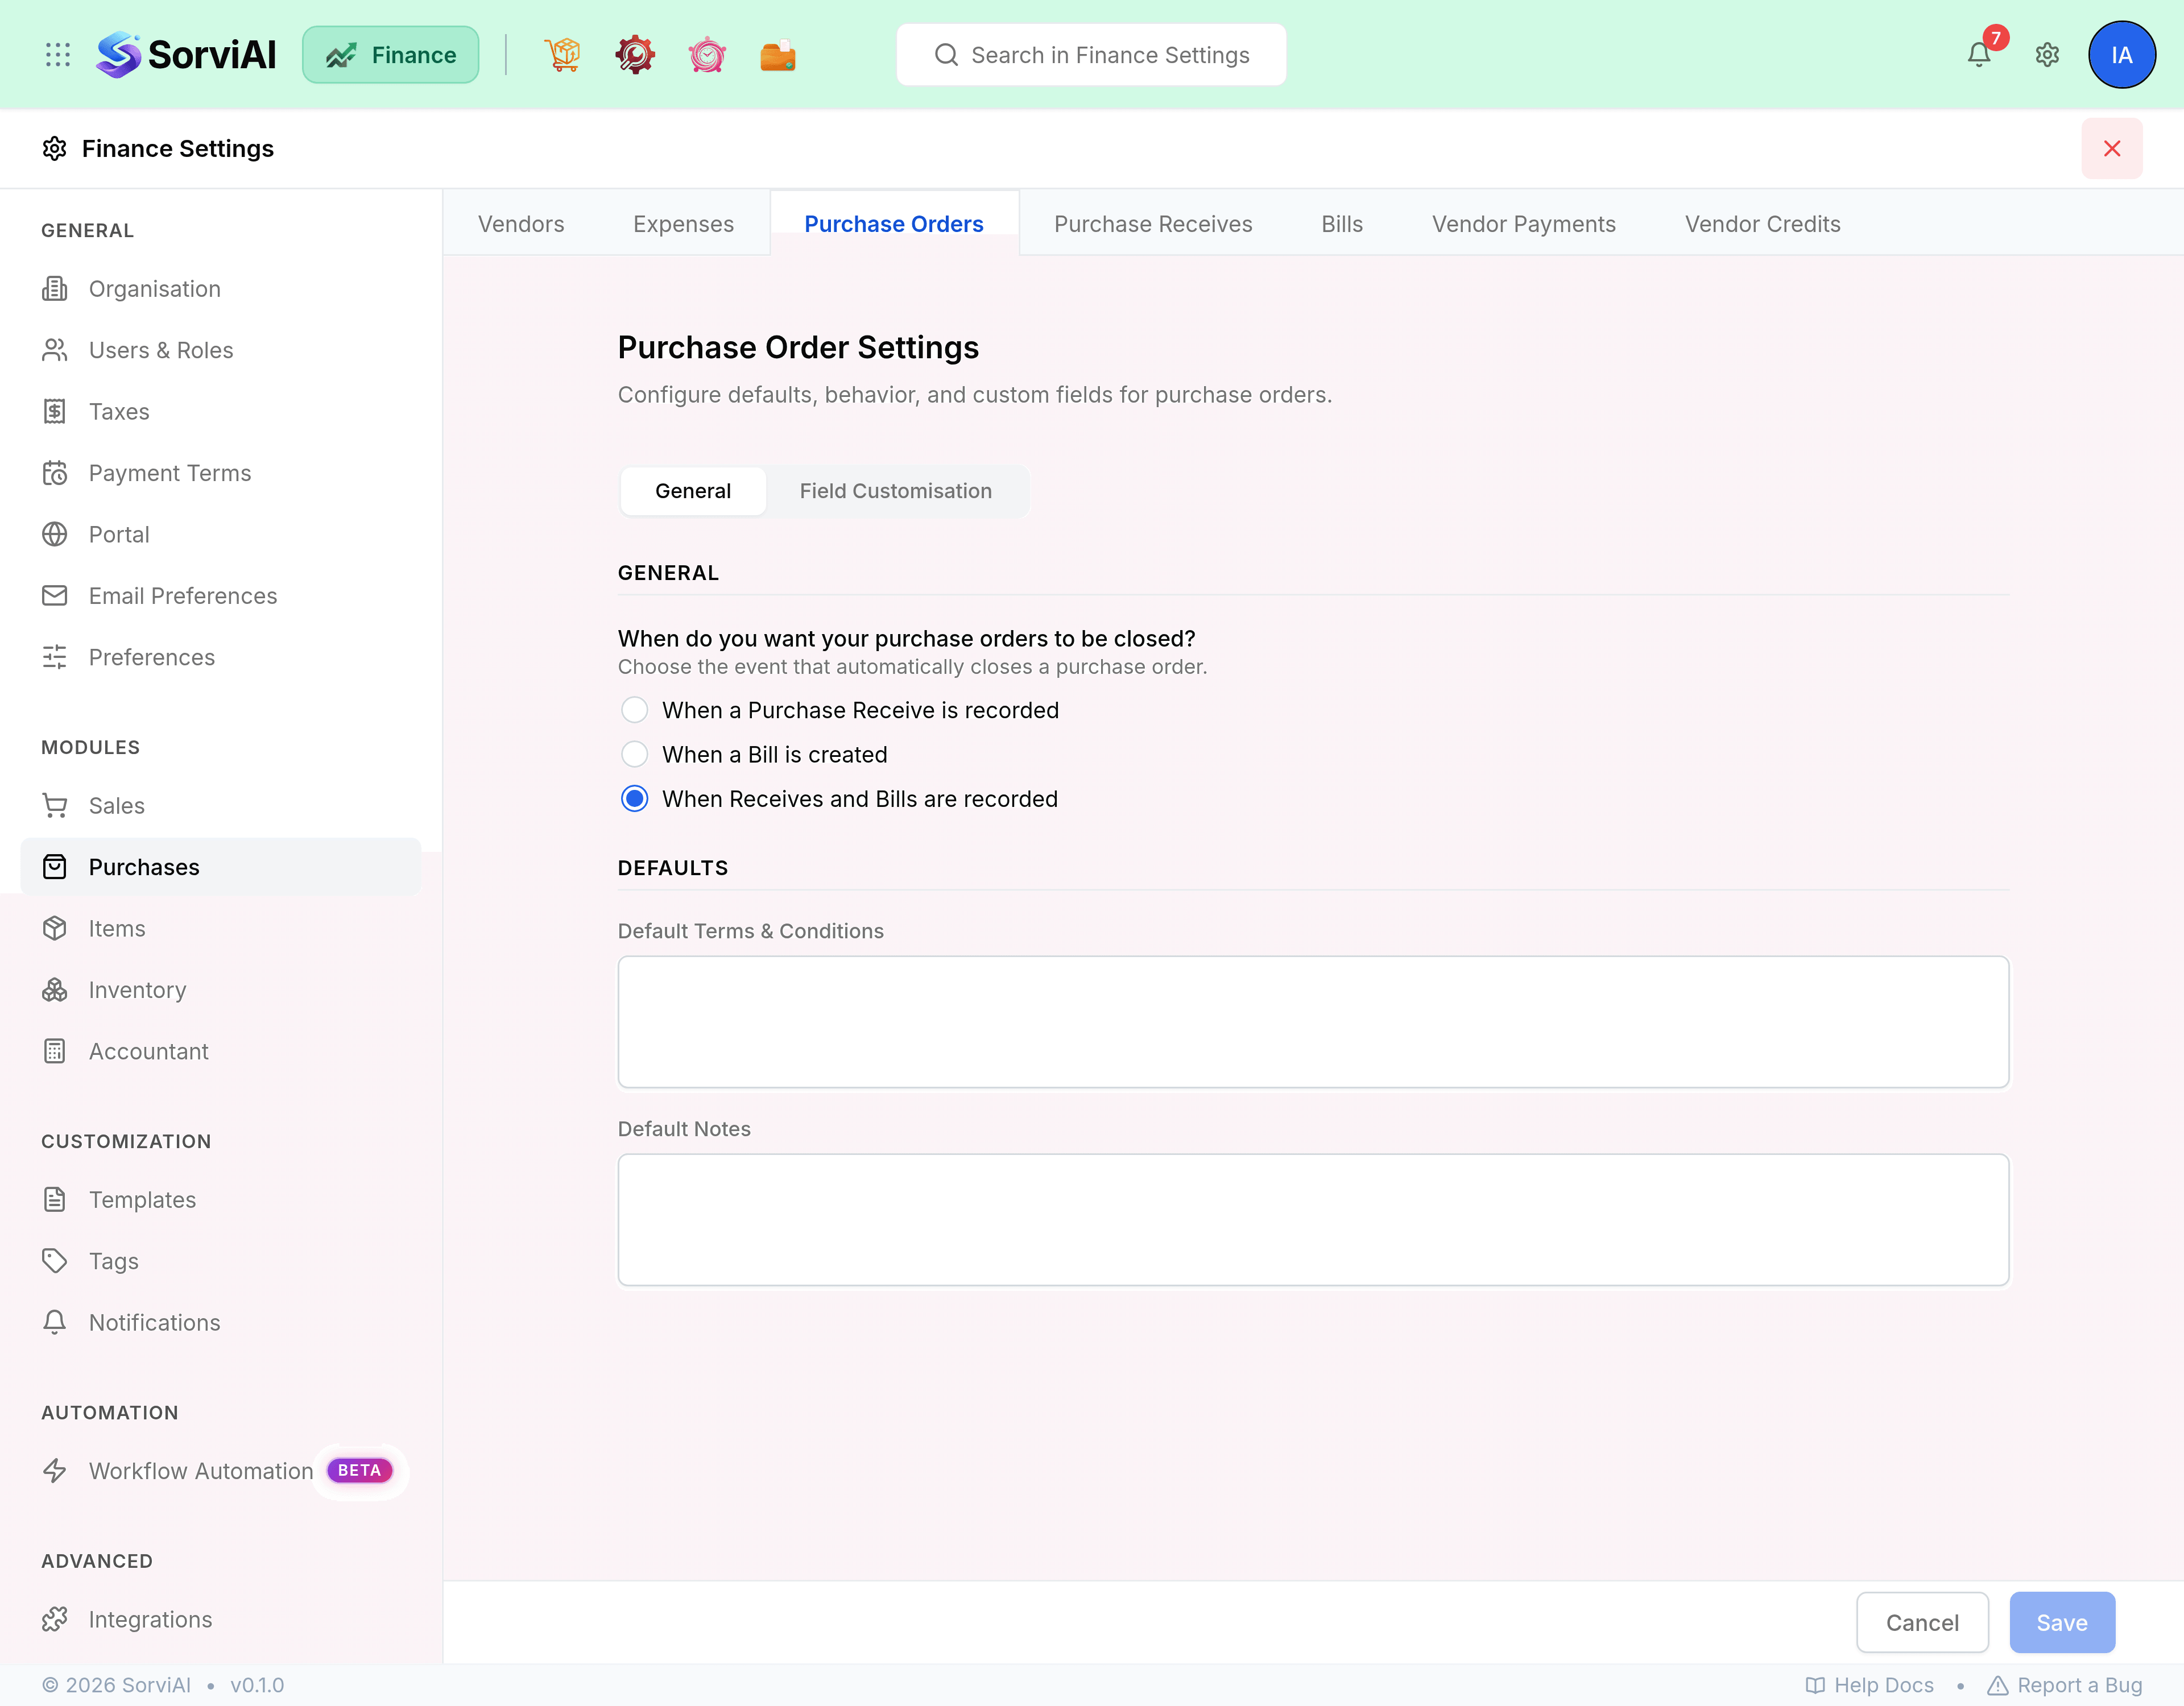Image resolution: width=2184 pixels, height=1706 pixels.
Task: Open Templates label in sidebar
Action: [x=142, y=1199]
